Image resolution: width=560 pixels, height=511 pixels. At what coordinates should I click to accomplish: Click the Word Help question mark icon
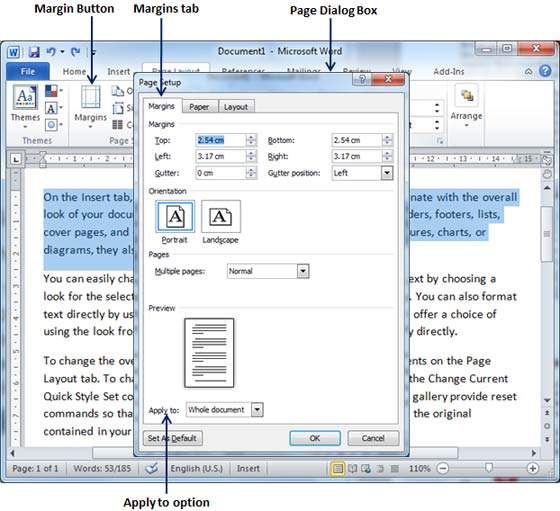click(x=545, y=71)
